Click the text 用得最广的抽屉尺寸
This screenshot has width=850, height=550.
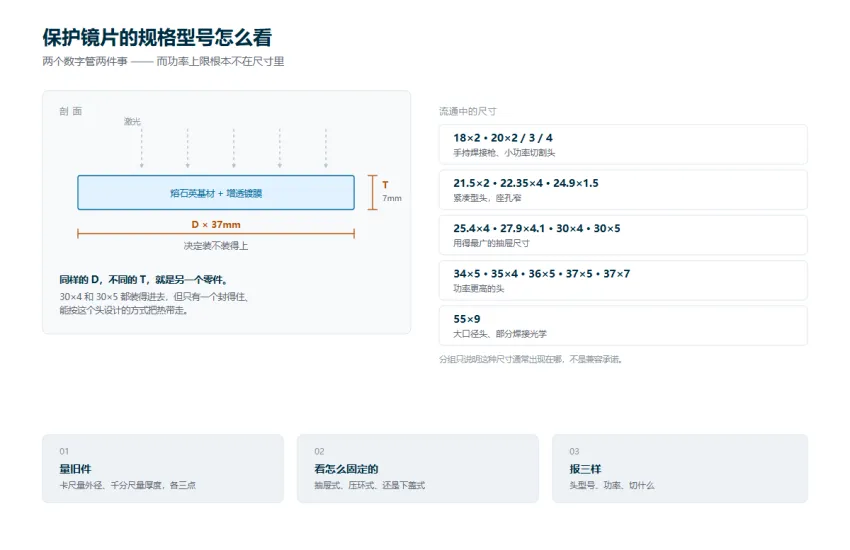point(491,243)
